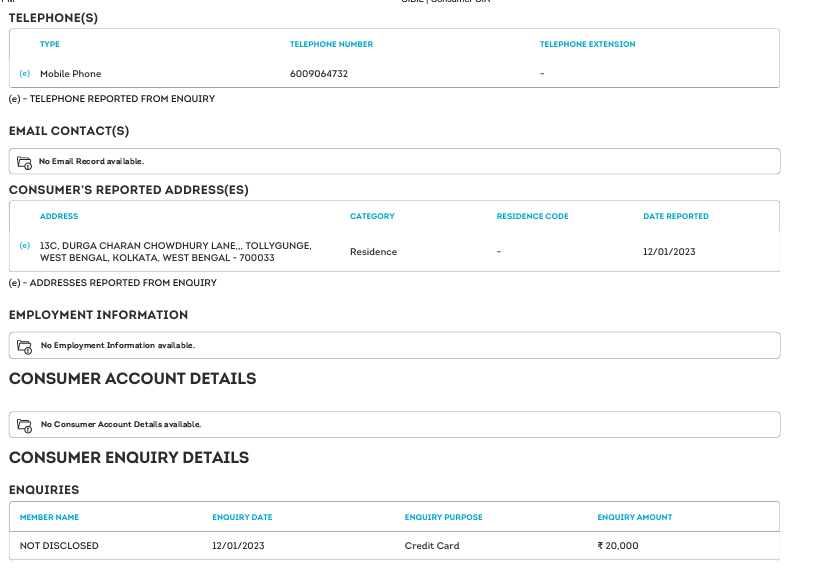Click the Member Name column header

(49, 517)
